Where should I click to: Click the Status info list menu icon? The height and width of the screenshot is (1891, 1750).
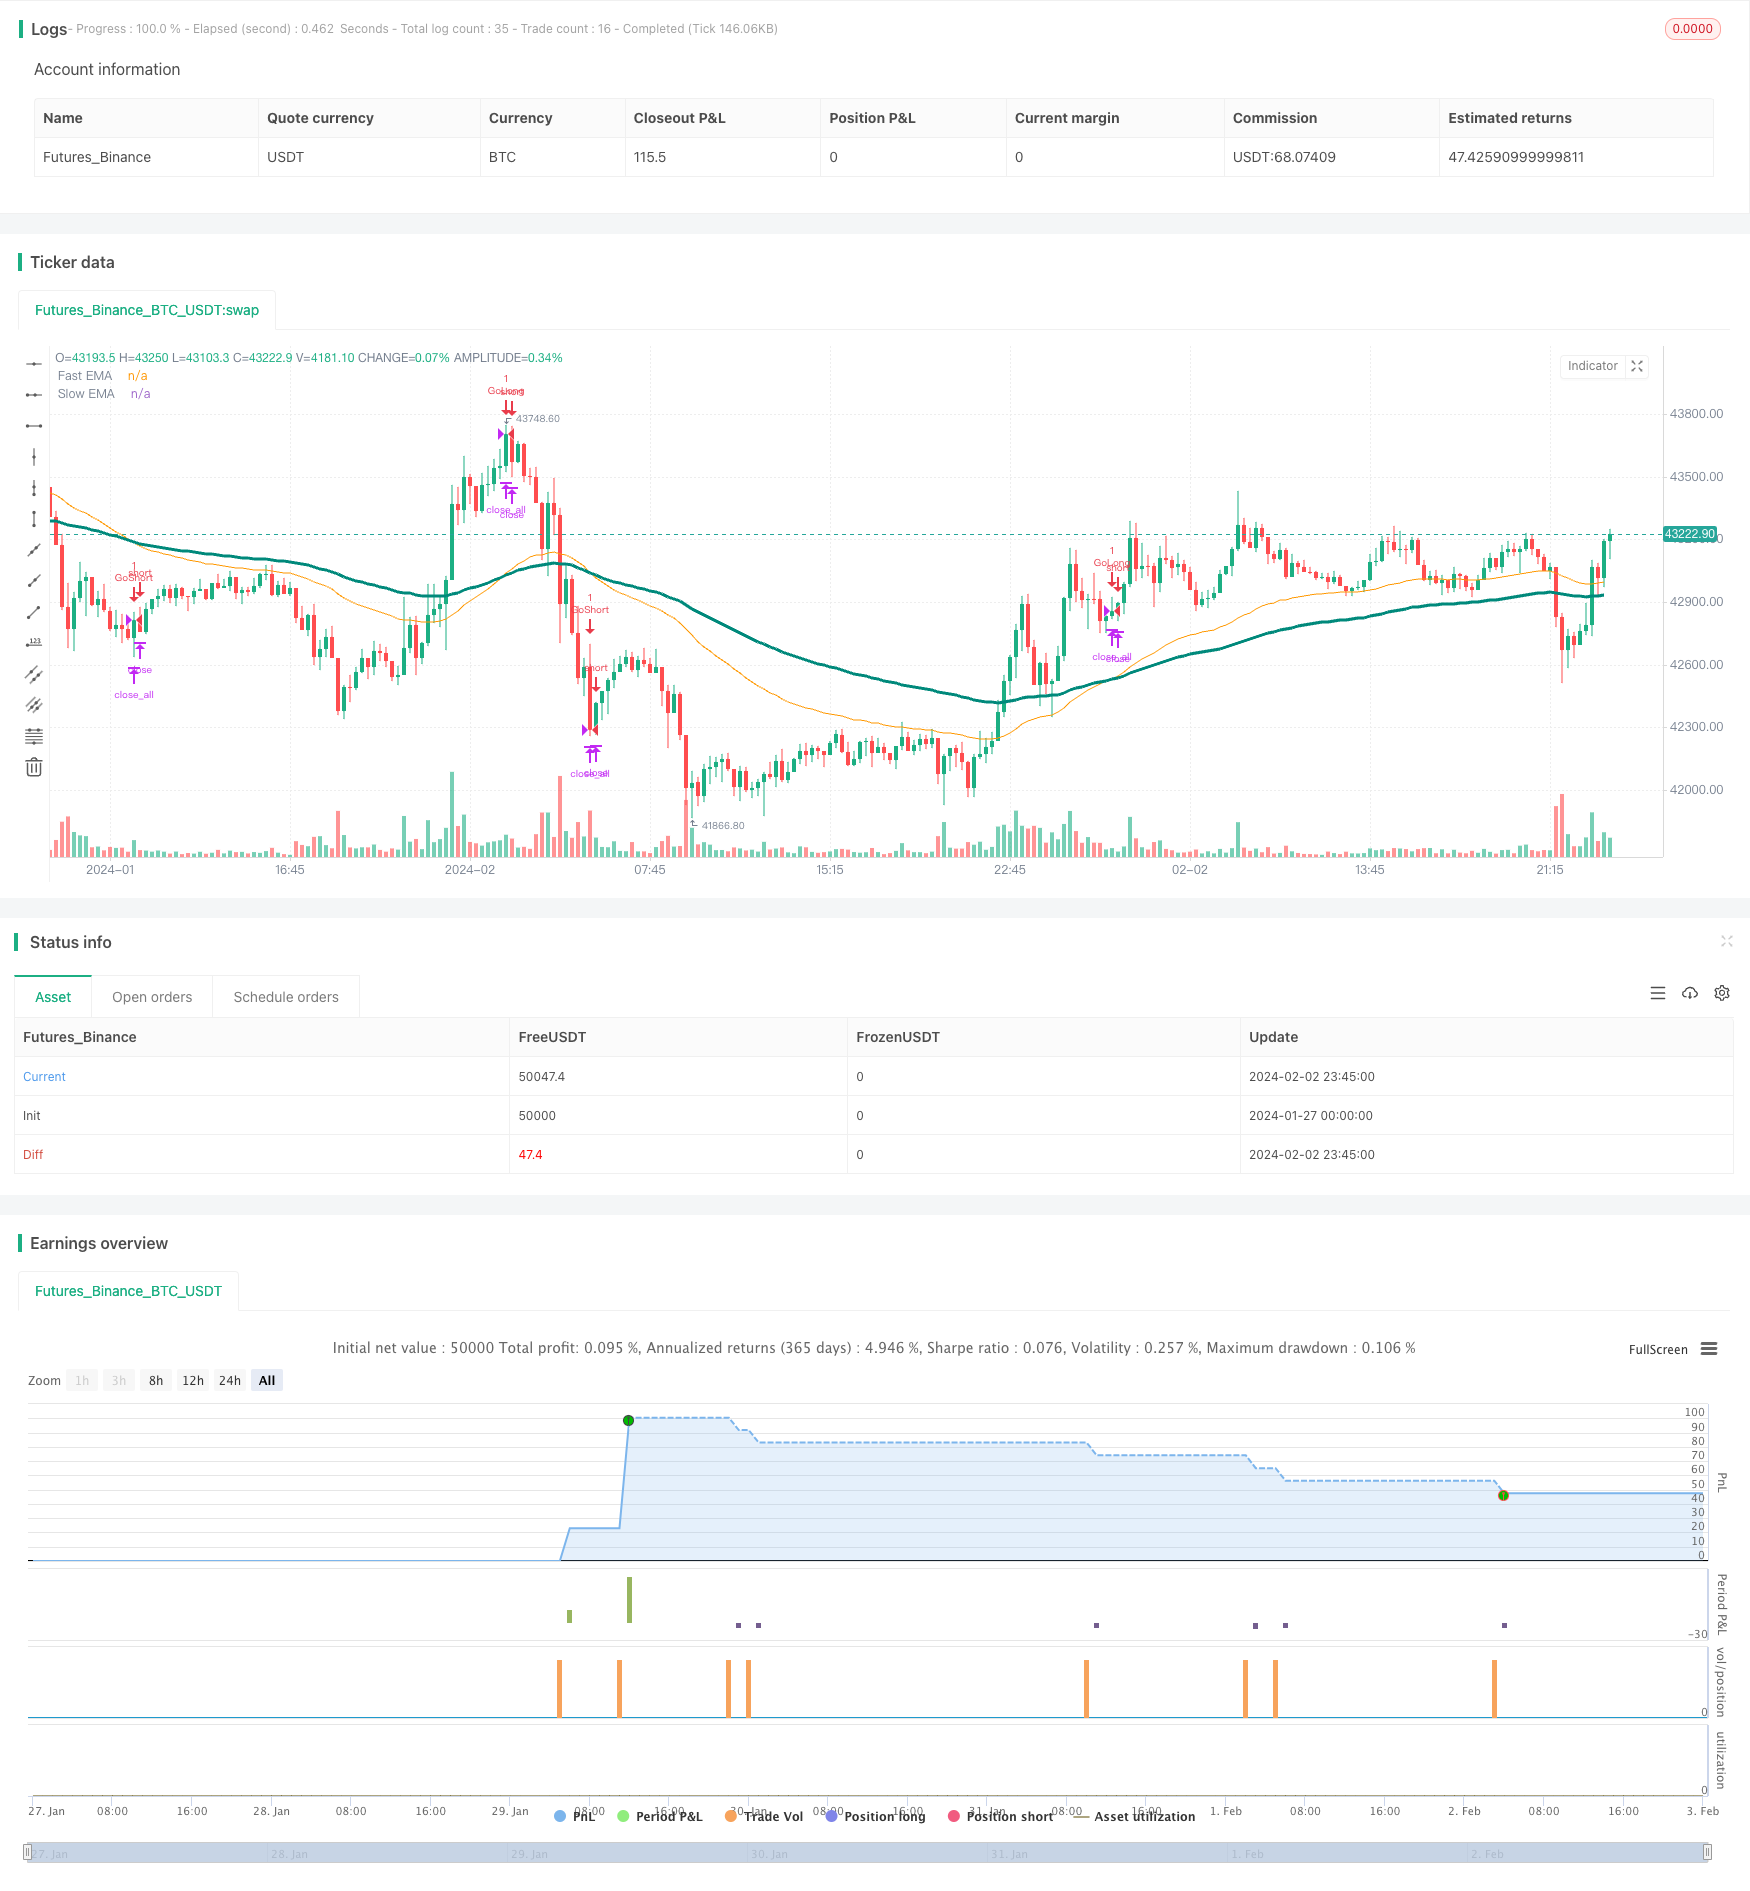[1658, 993]
